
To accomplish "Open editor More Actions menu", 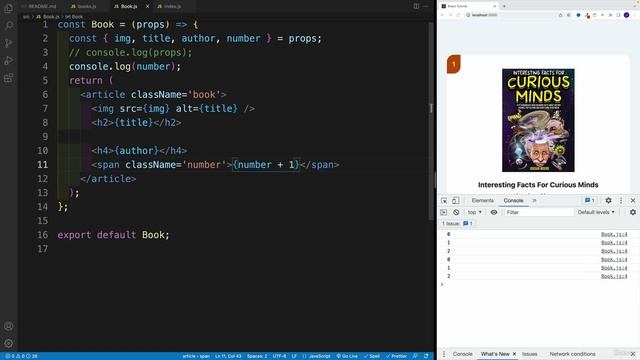I will click(x=426, y=6).
